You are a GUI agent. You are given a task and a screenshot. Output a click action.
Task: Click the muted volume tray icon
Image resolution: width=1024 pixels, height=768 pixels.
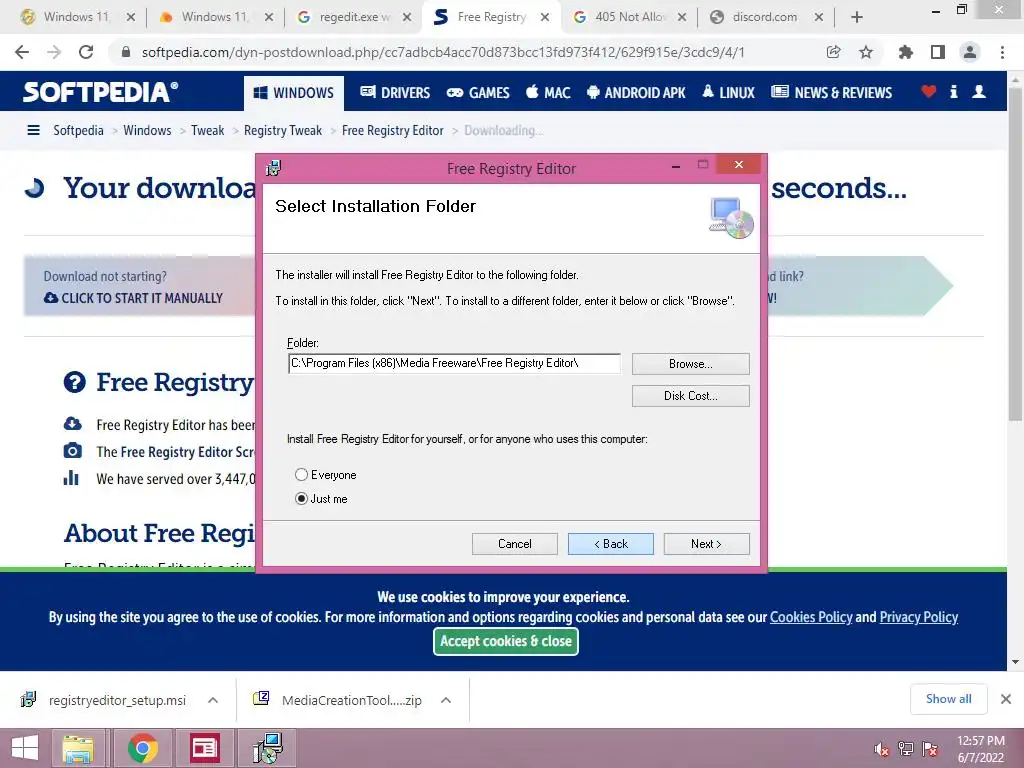(x=882, y=749)
